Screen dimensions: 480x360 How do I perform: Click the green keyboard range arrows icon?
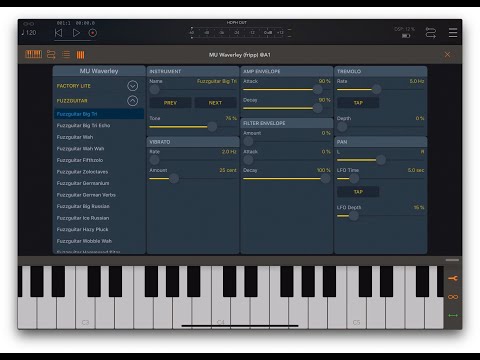[453, 315]
